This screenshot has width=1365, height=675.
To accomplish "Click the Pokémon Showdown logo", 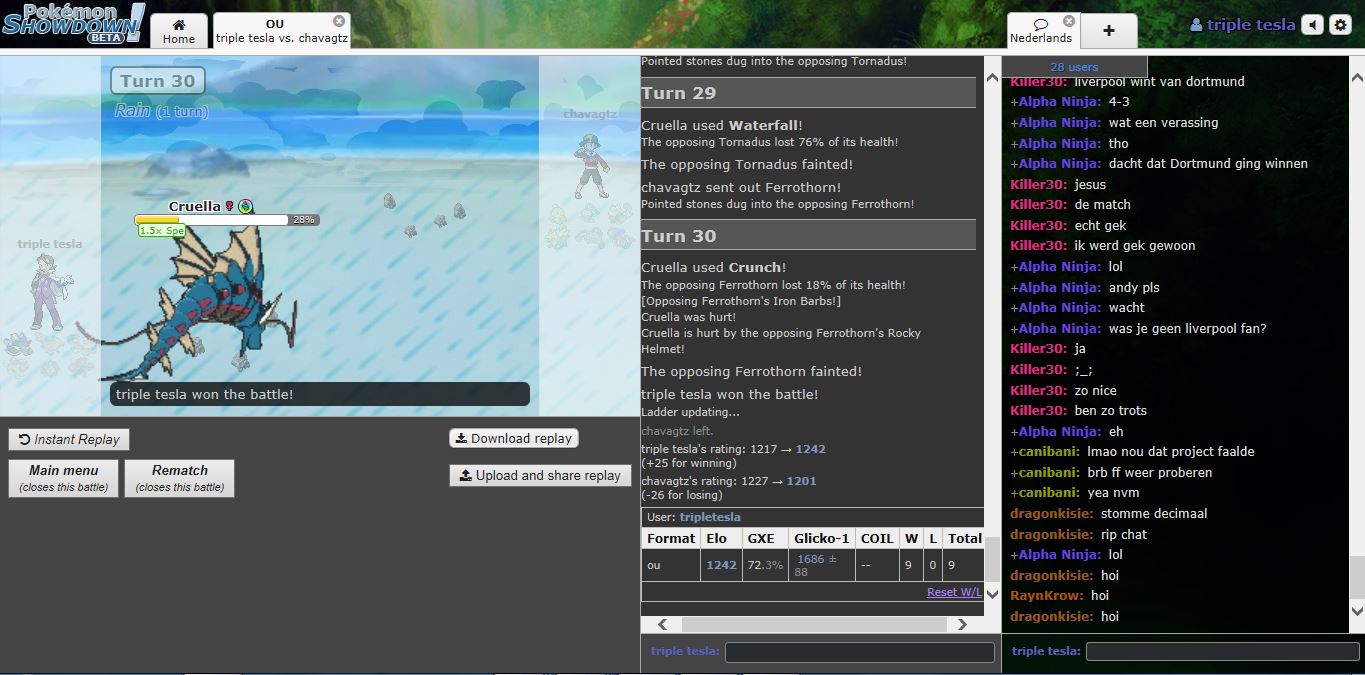I will 73,23.
